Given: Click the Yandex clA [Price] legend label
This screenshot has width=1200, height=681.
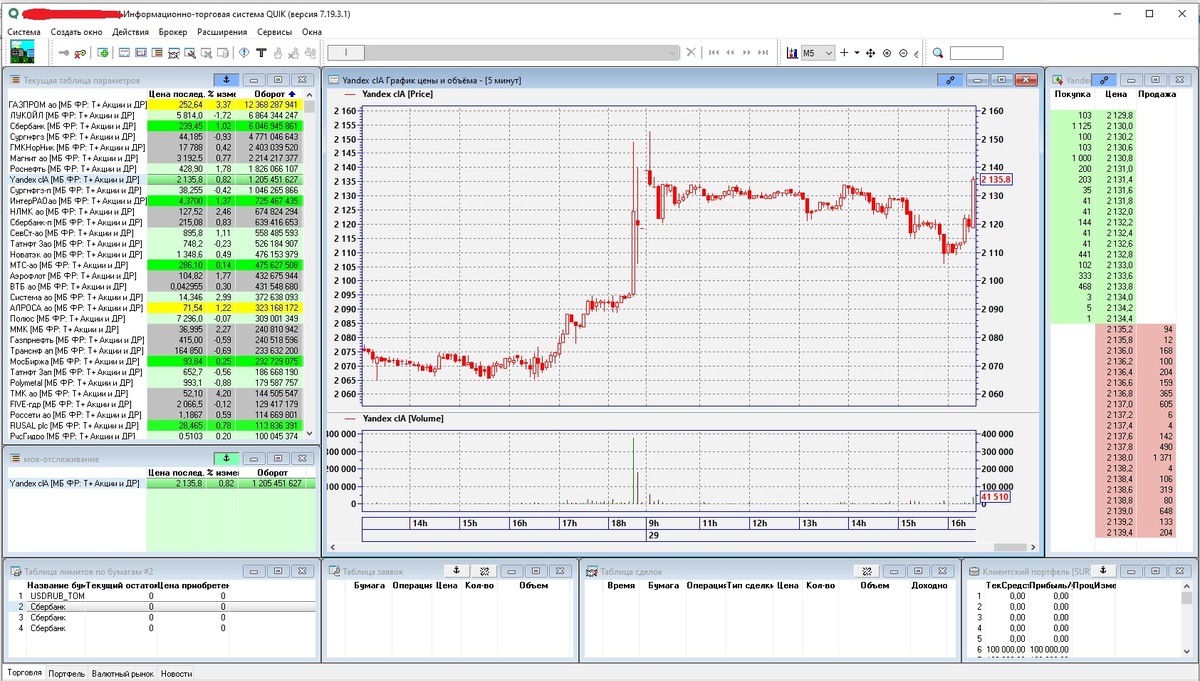Looking at the screenshot, I should [x=398, y=94].
